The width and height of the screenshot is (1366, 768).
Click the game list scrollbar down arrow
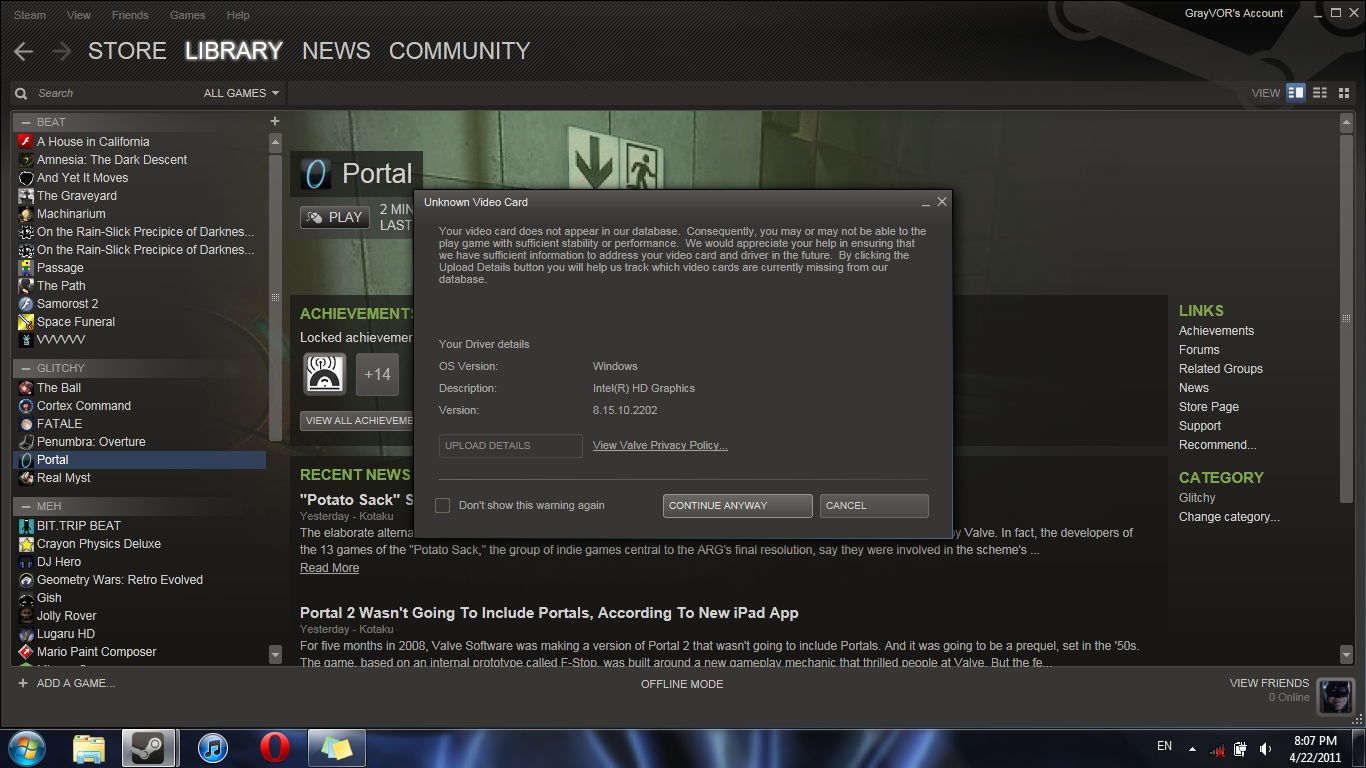pos(276,654)
